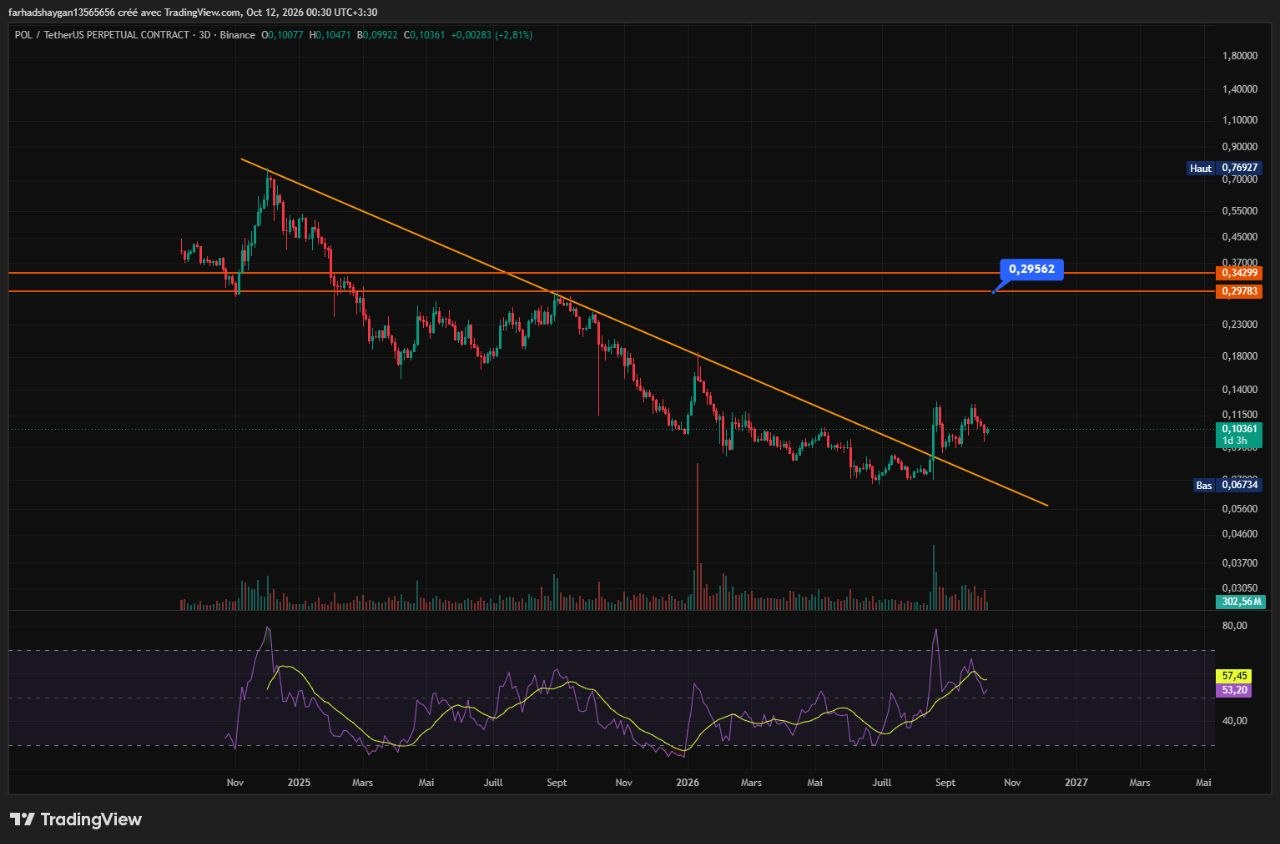Click the 0,03700 price scale label
This screenshot has width=1280, height=844.
(1240, 563)
